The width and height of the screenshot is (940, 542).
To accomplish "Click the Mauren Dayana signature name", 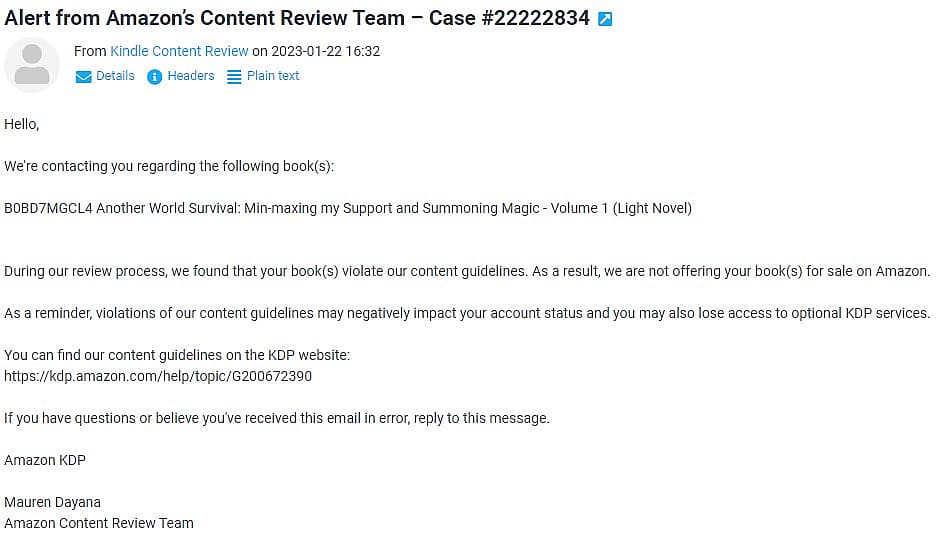I will [x=52, y=502].
